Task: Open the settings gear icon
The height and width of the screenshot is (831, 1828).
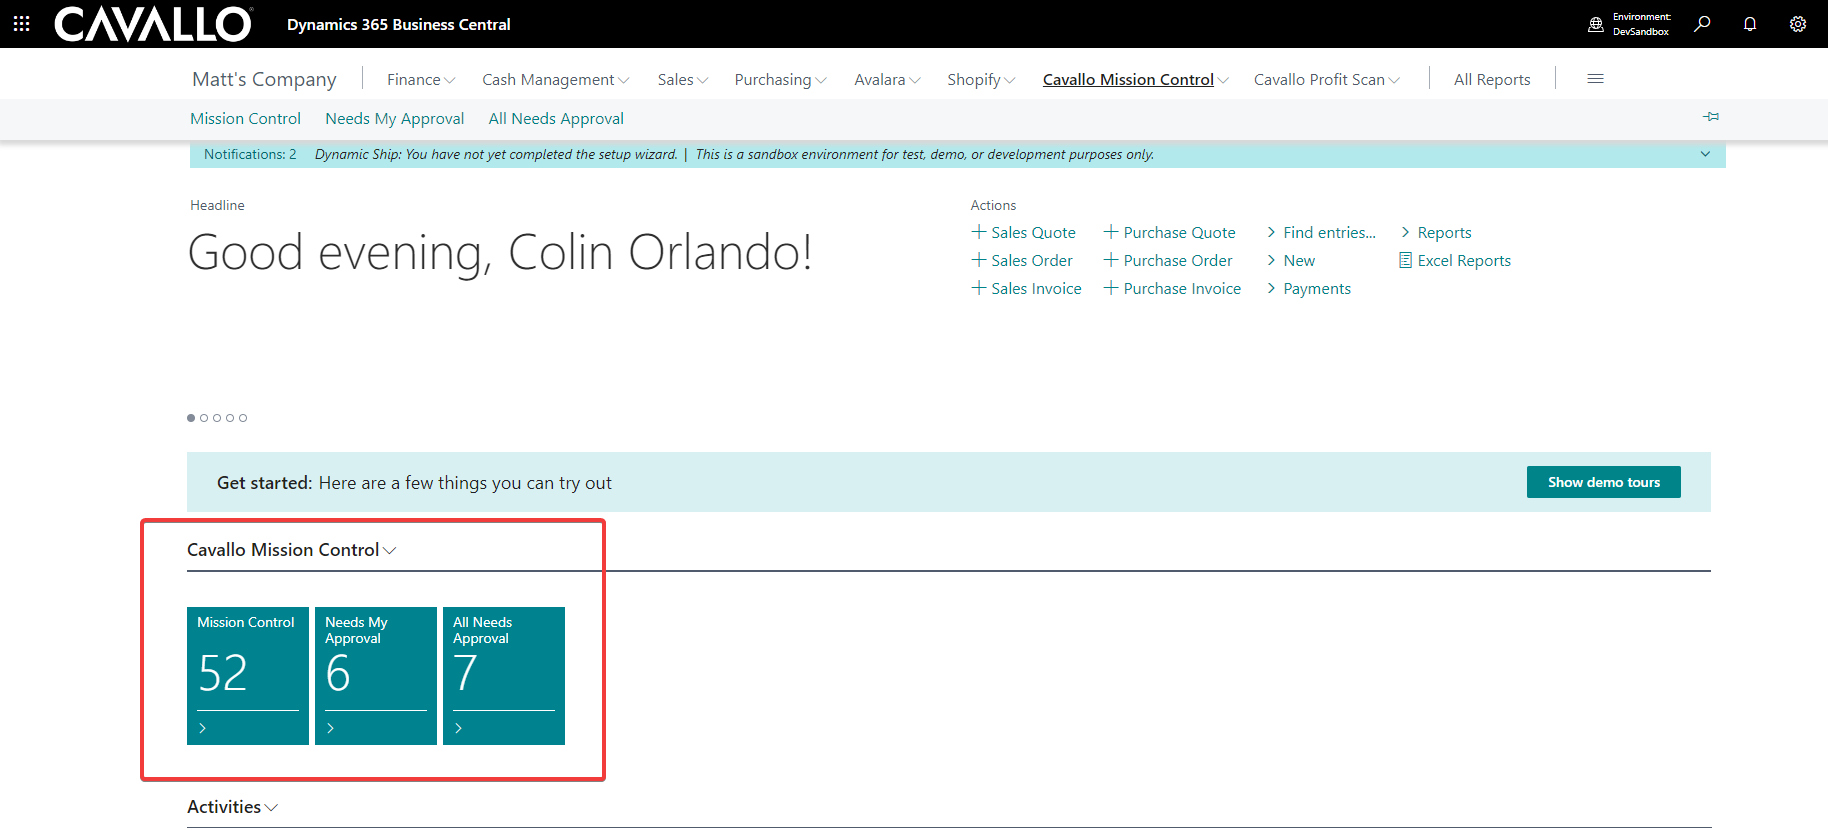Action: [x=1798, y=24]
